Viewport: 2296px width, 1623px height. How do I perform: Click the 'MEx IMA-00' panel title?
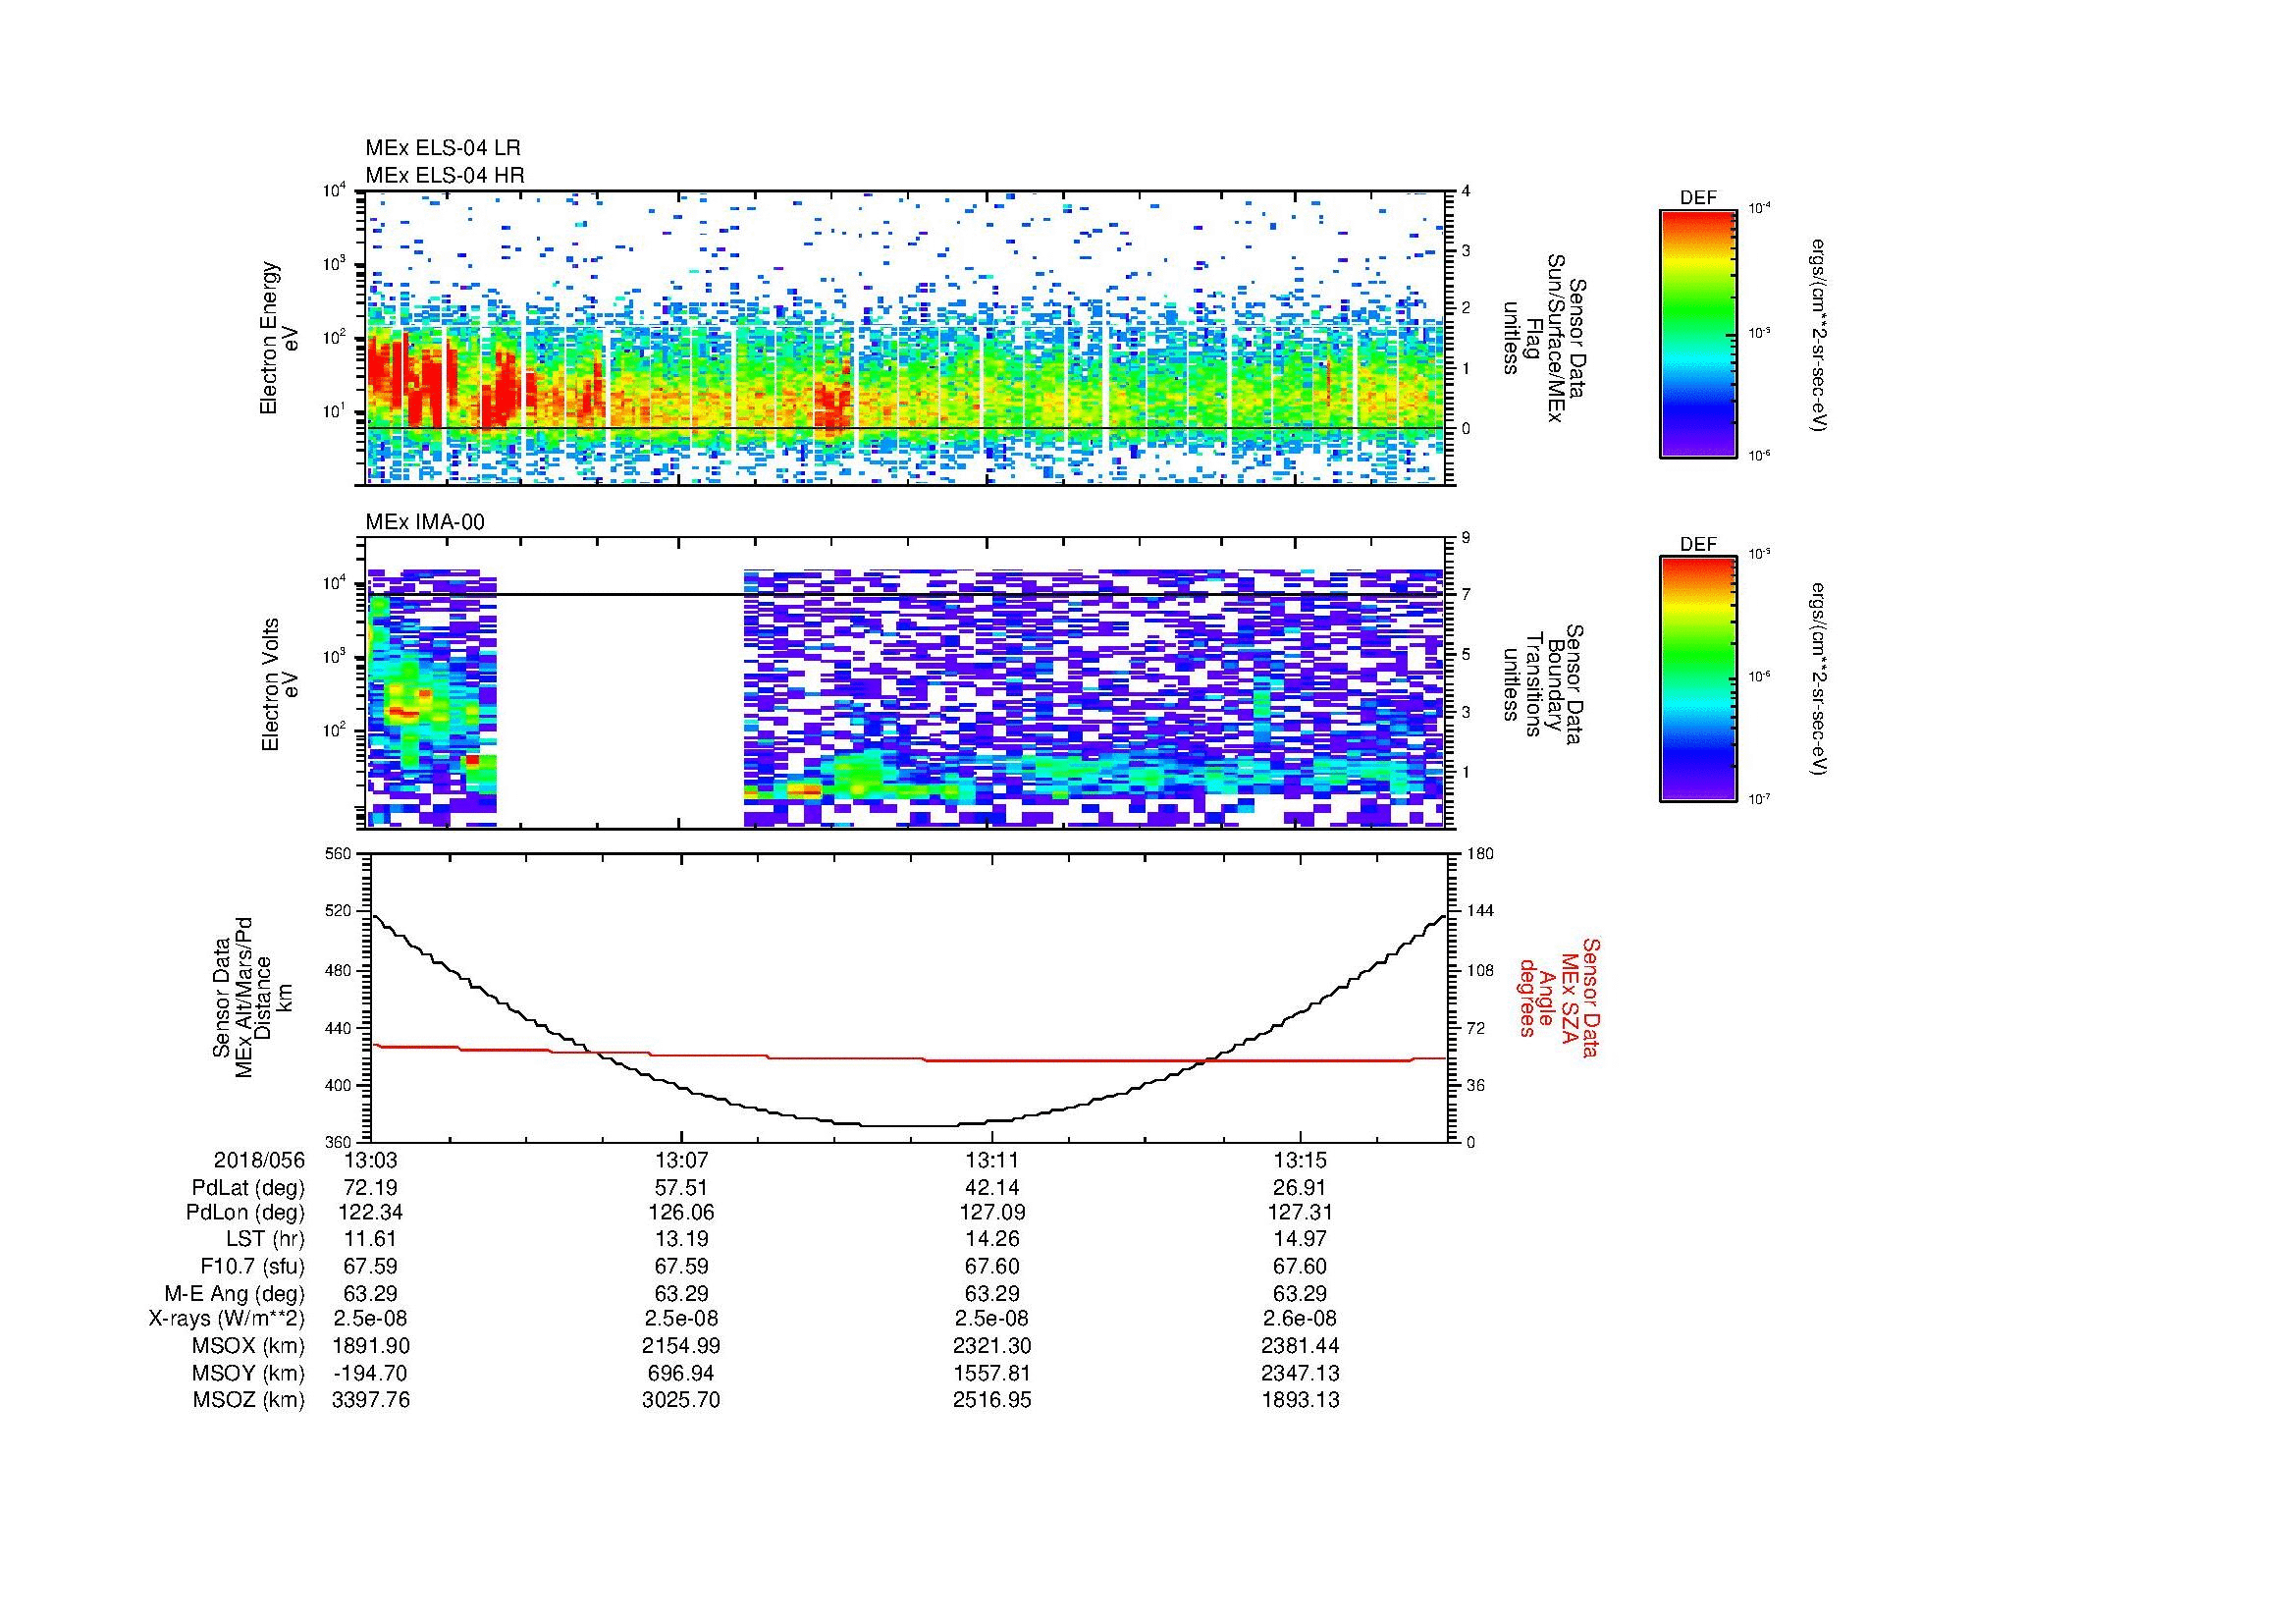coord(425,522)
